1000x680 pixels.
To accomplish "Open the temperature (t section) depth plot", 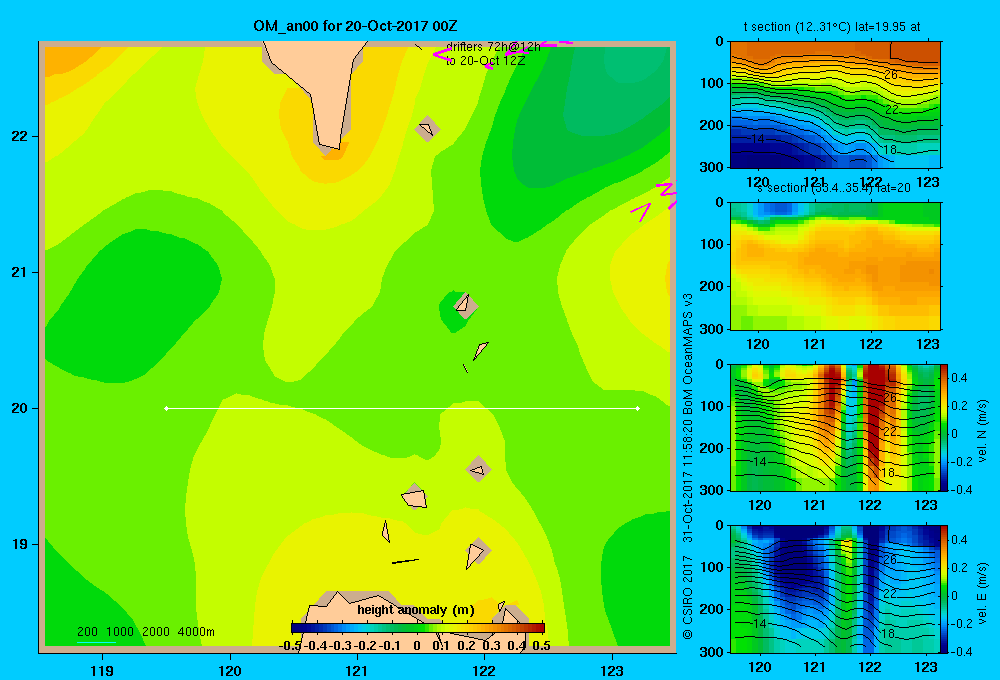I will pyautogui.click(x=835, y=105).
